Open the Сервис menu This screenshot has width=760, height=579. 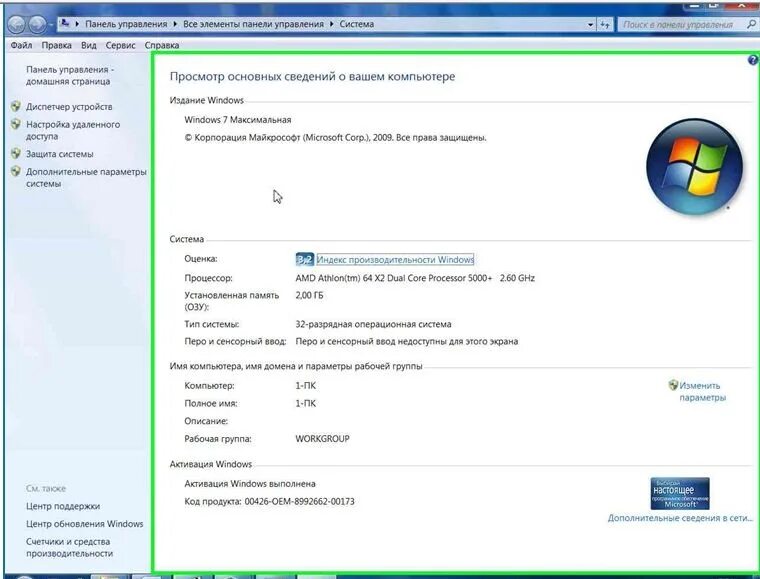(x=120, y=45)
